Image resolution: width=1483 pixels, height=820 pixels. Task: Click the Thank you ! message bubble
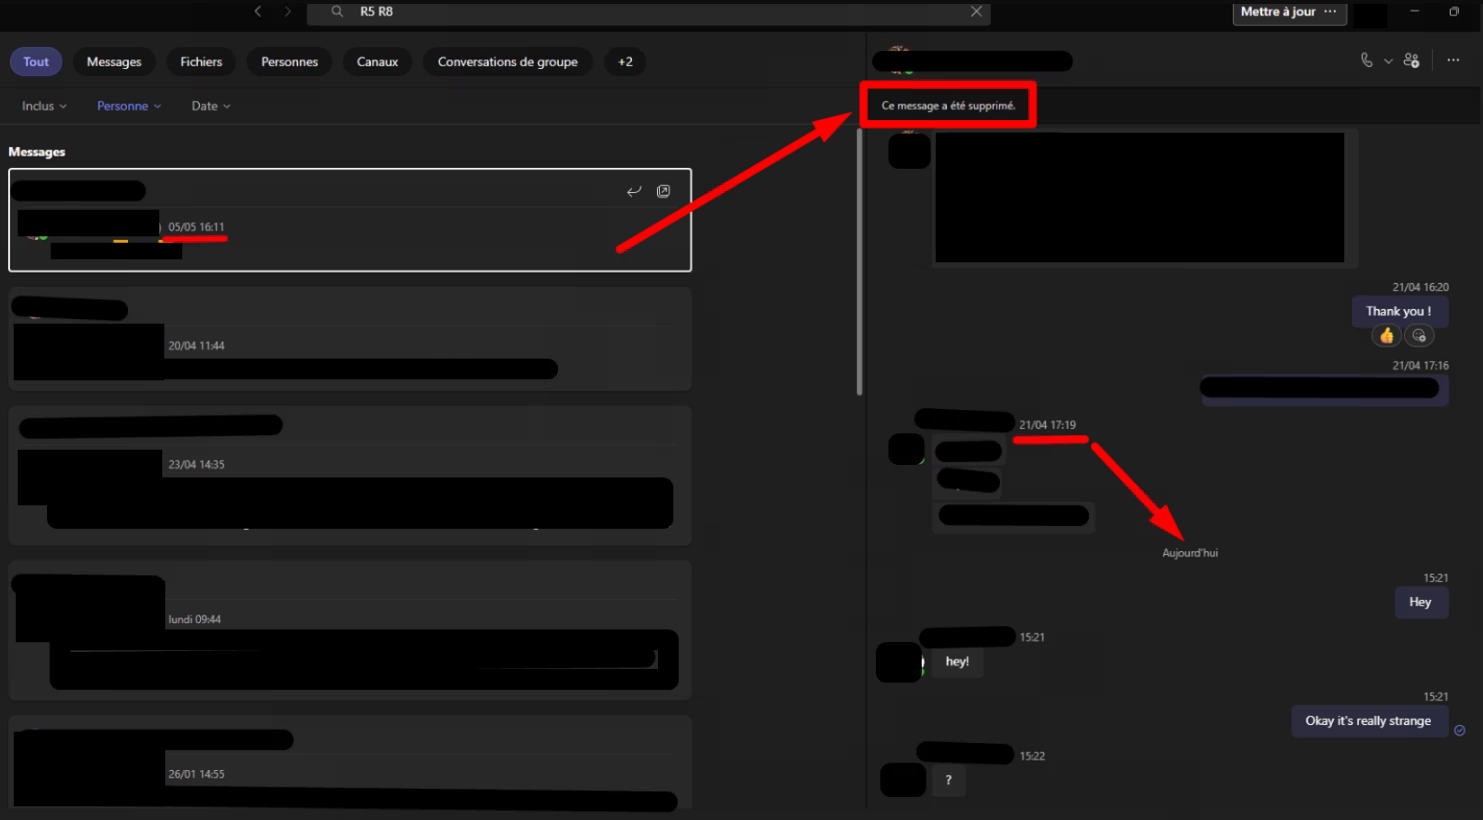click(x=1399, y=311)
